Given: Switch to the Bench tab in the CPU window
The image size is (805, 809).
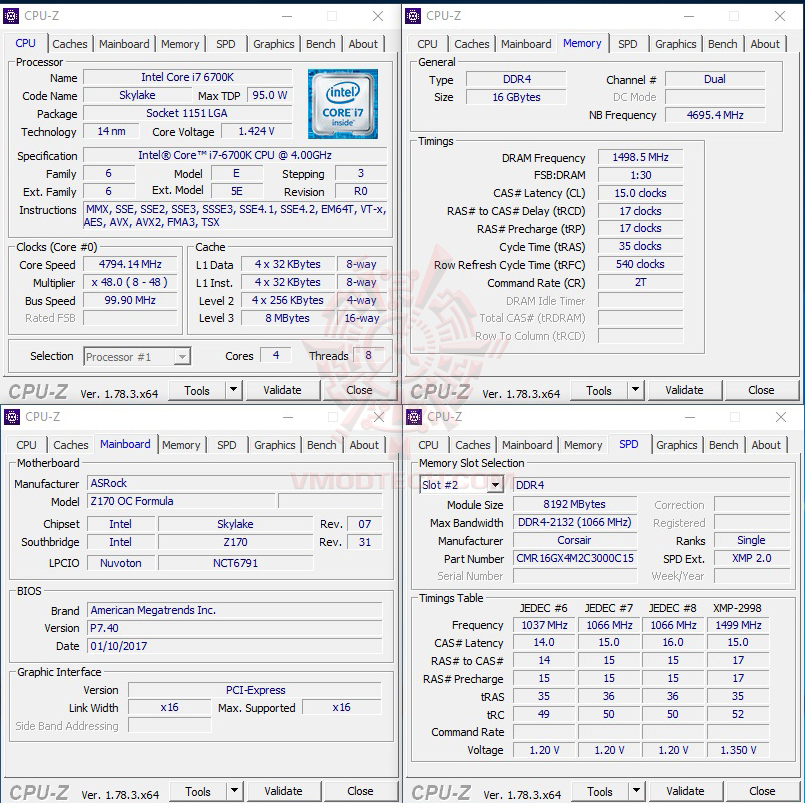Looking at the screenshot, I should pyautogui.click(x=320, y=44).
